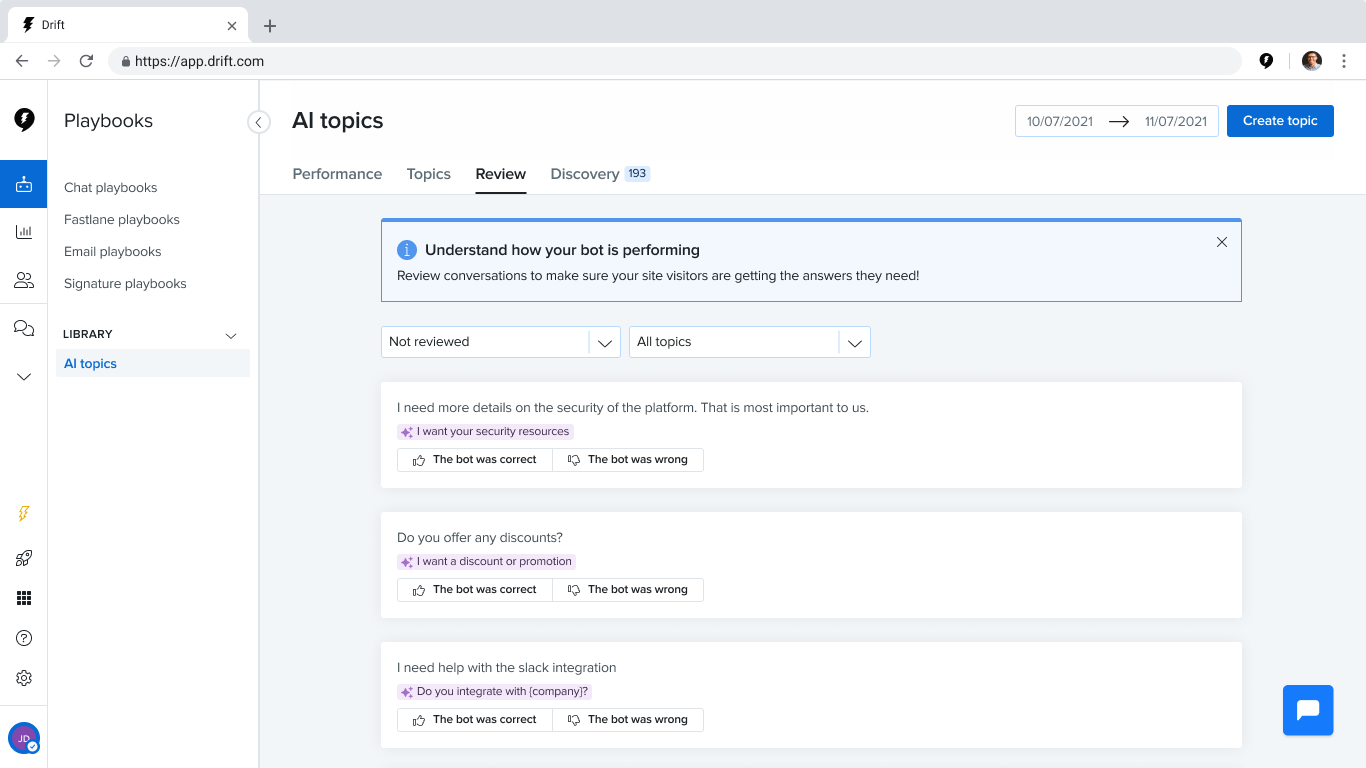Go to Signature playbooks
Screen dimensions: 1366x768
125,284
